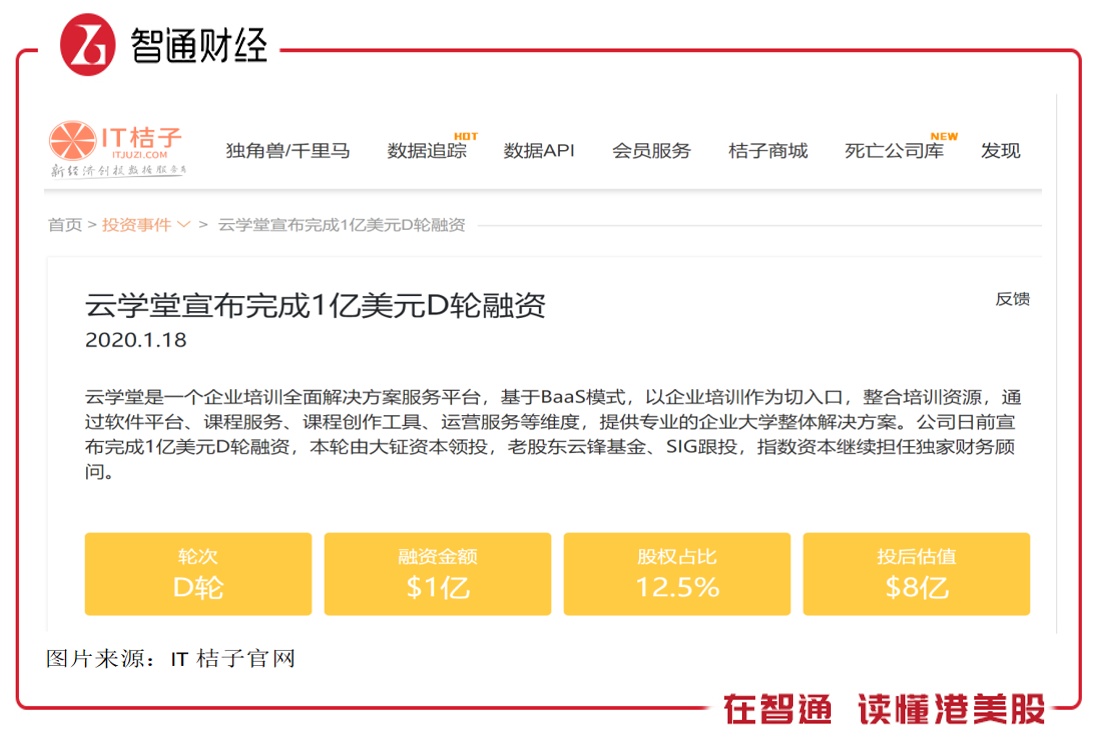Screen dimensions: 1105x756
Task: Click the 融资金额 $1亿 card
Action: point(437,574)
